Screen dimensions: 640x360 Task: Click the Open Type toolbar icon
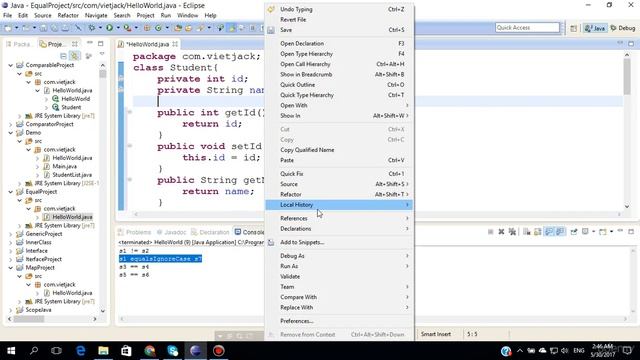point(178,28)
